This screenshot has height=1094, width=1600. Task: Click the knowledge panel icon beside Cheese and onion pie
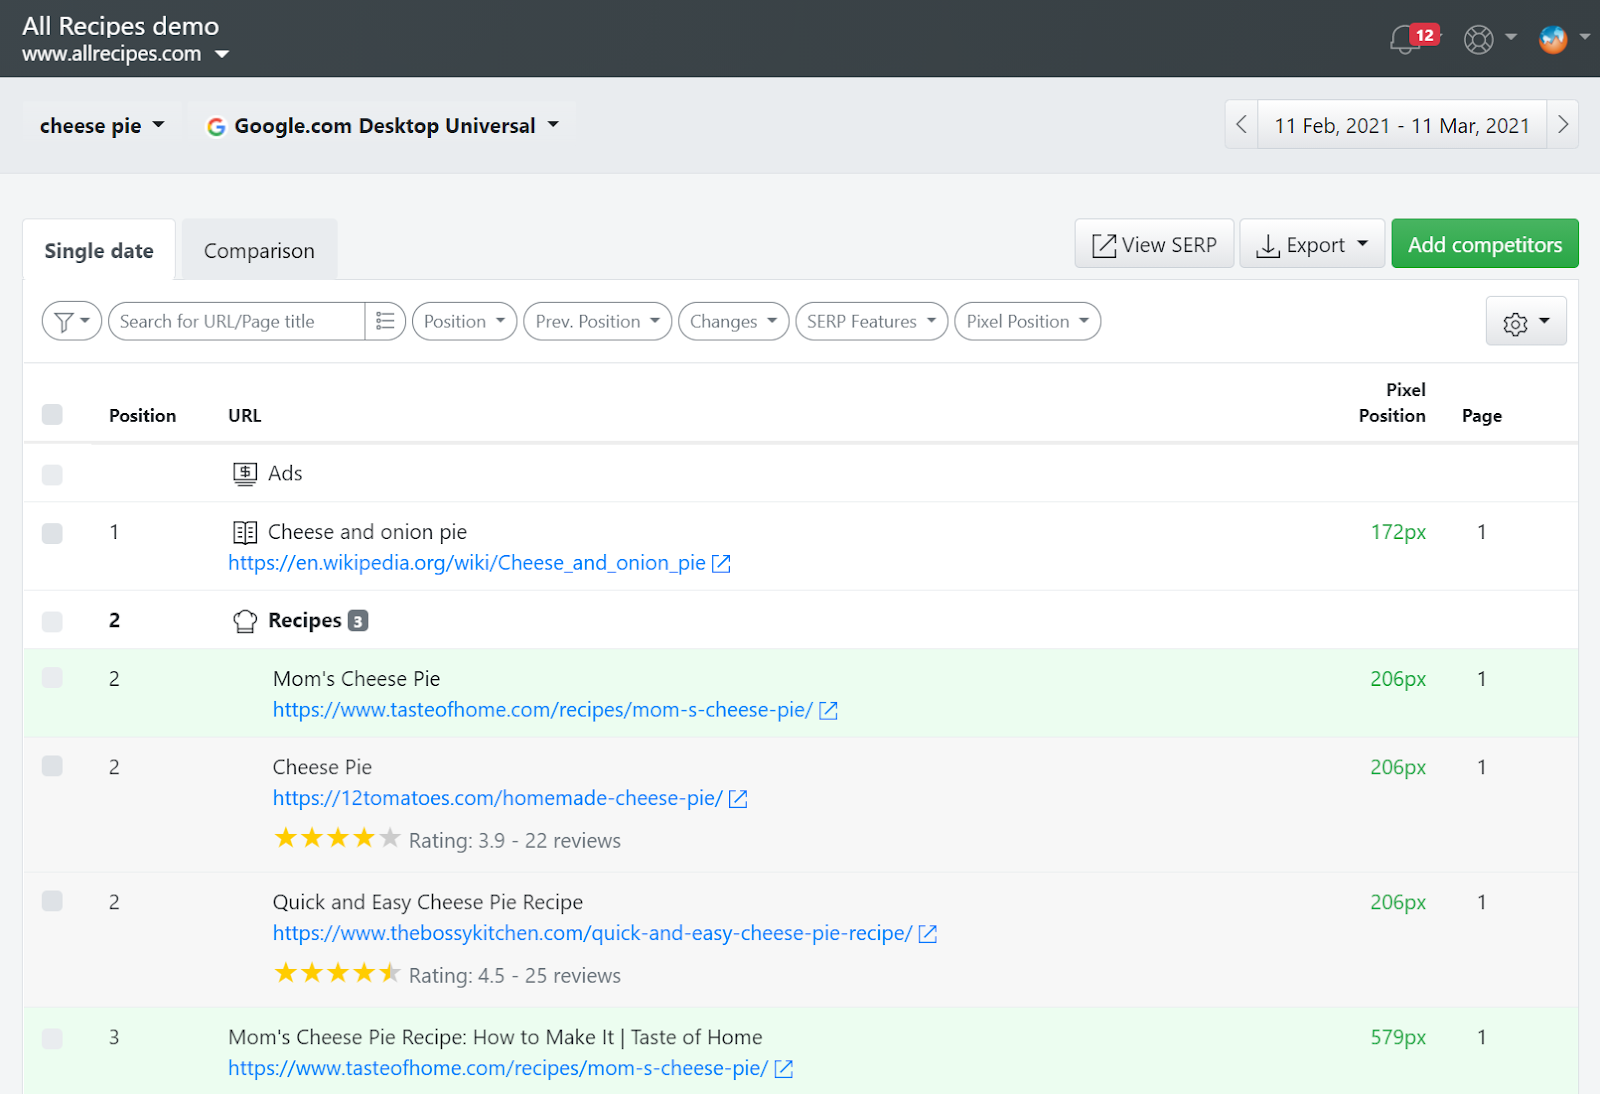coord(244,532)
